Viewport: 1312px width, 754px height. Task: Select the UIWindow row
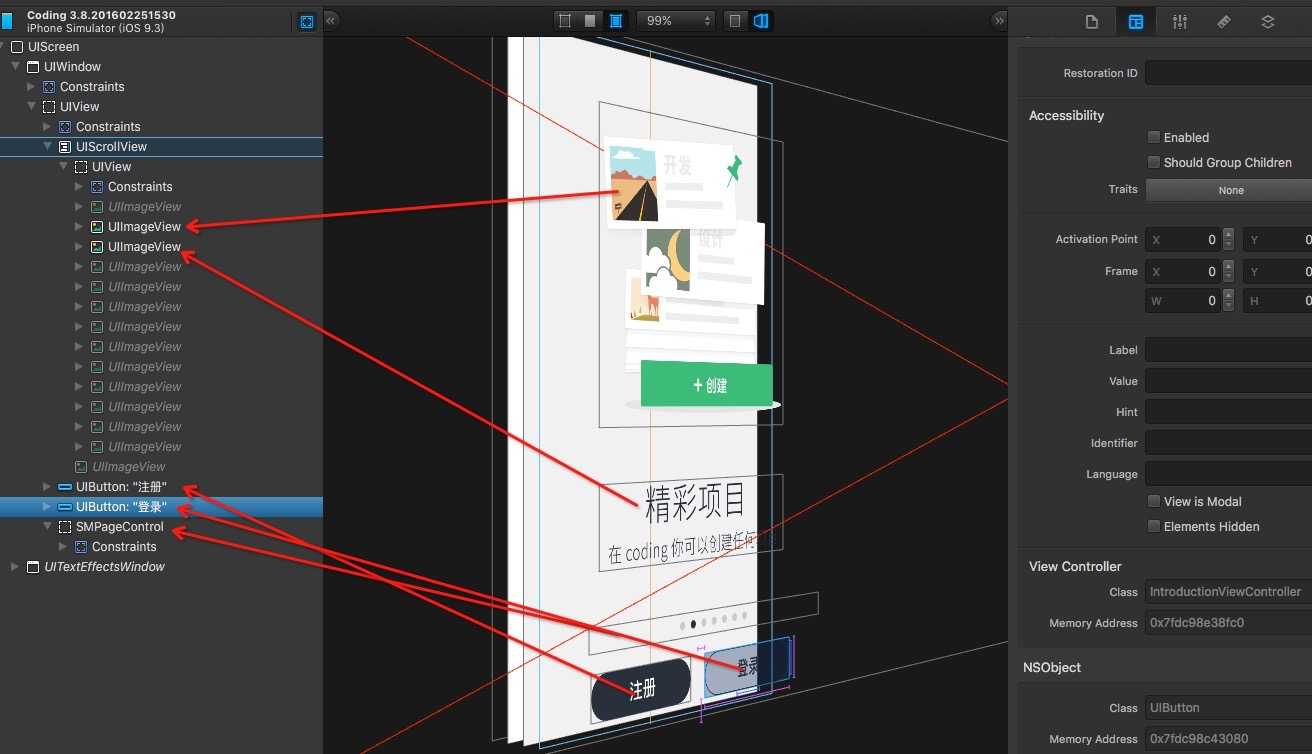click(161, 67)
